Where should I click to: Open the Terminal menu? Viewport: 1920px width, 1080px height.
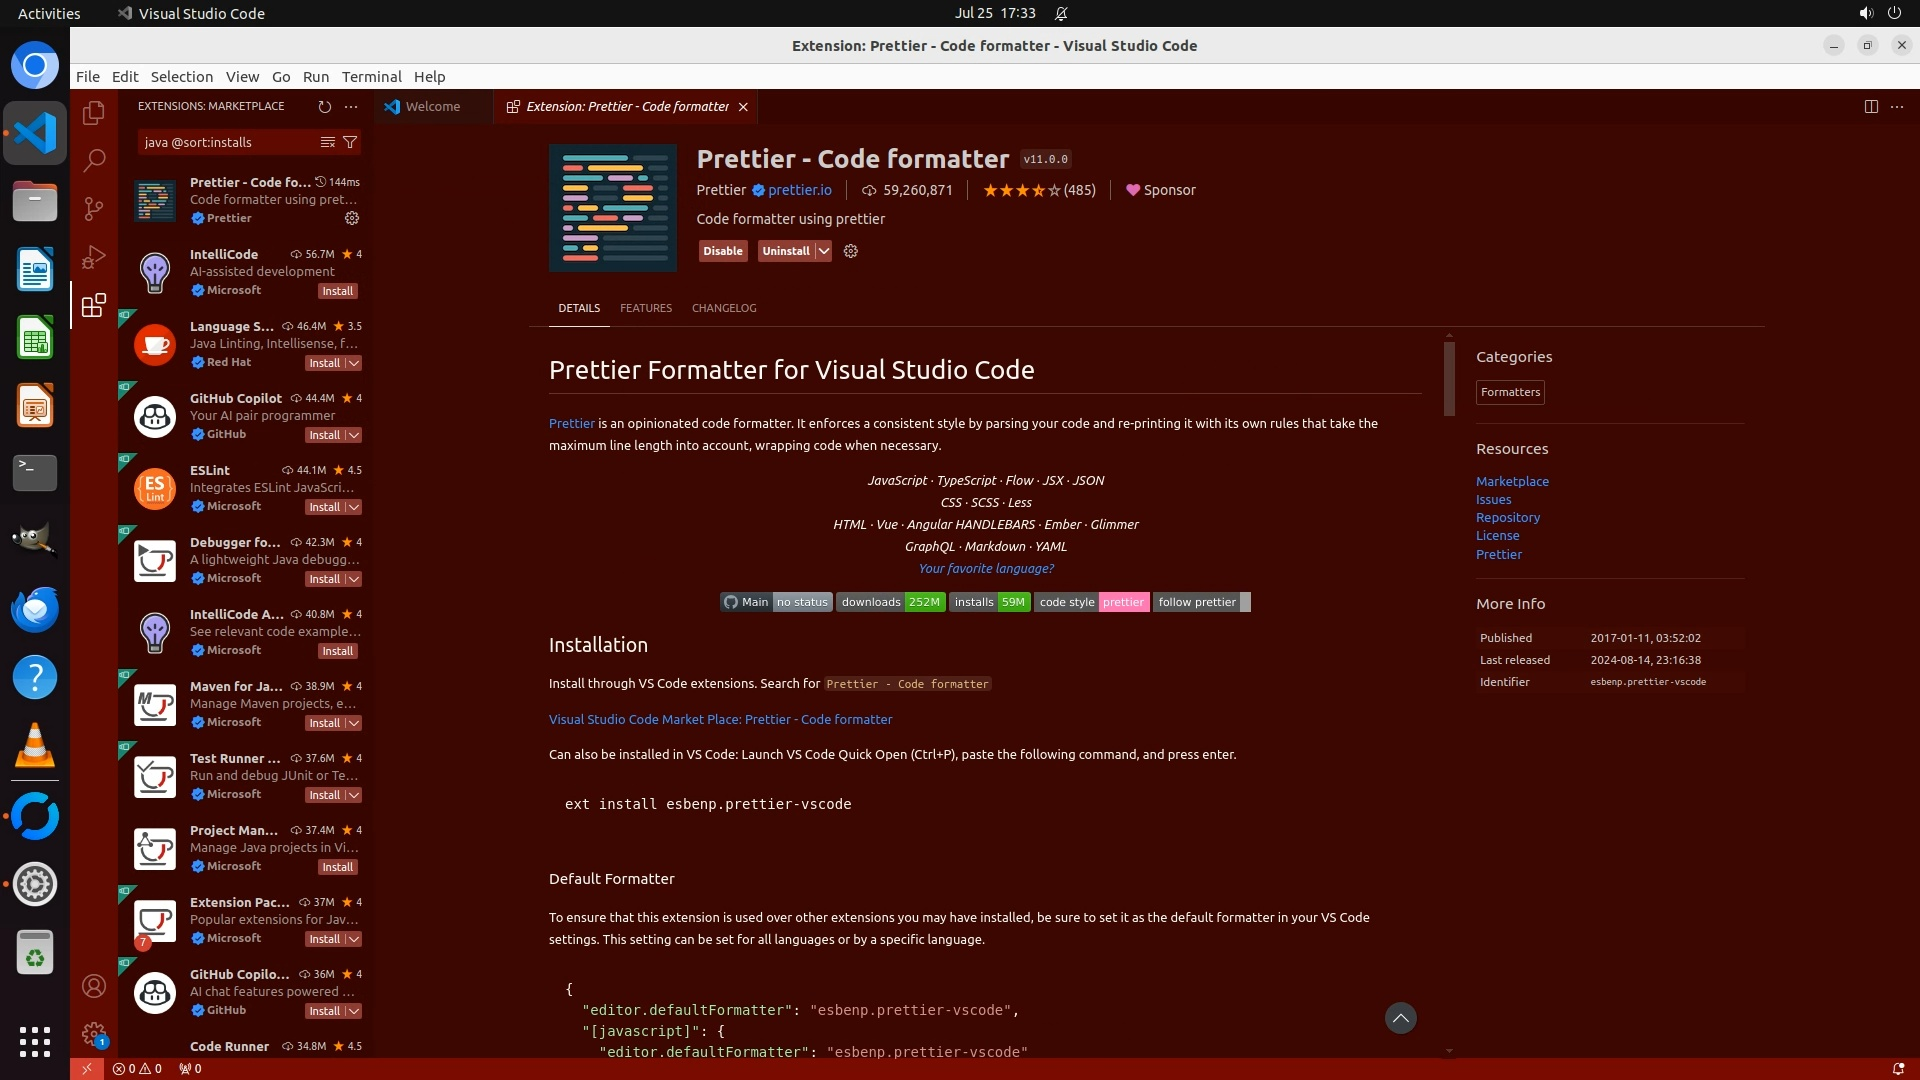coord(371,77)
